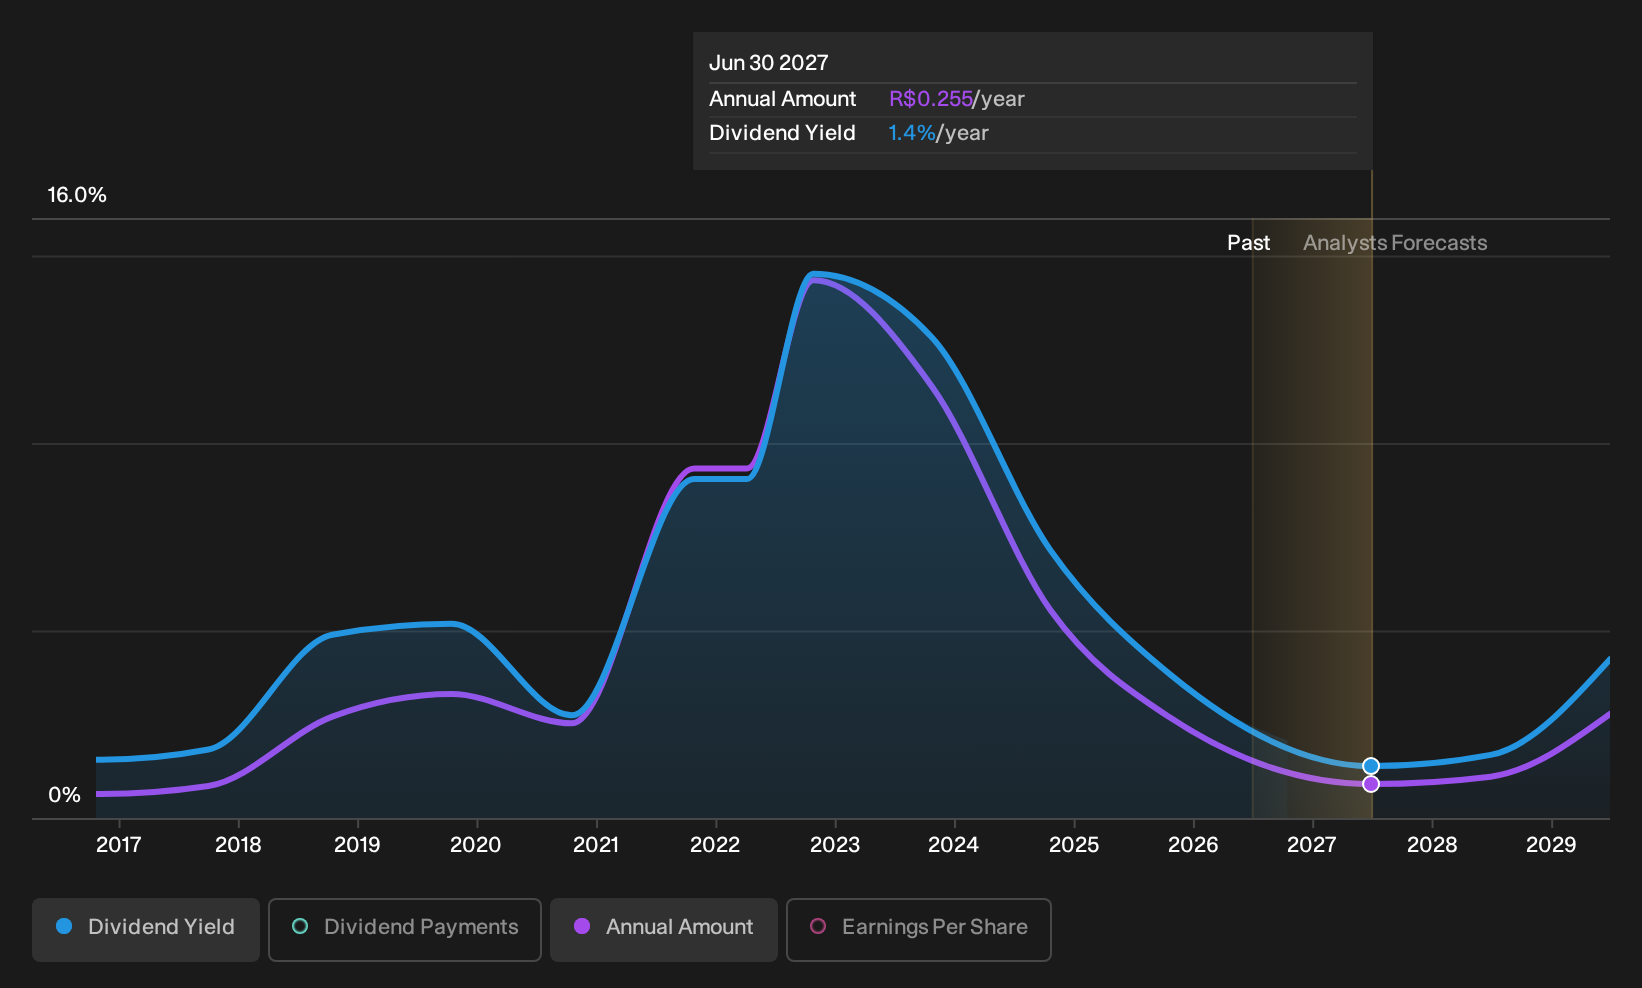
Task: Click the Past region label
Action: pos(1249,243)
